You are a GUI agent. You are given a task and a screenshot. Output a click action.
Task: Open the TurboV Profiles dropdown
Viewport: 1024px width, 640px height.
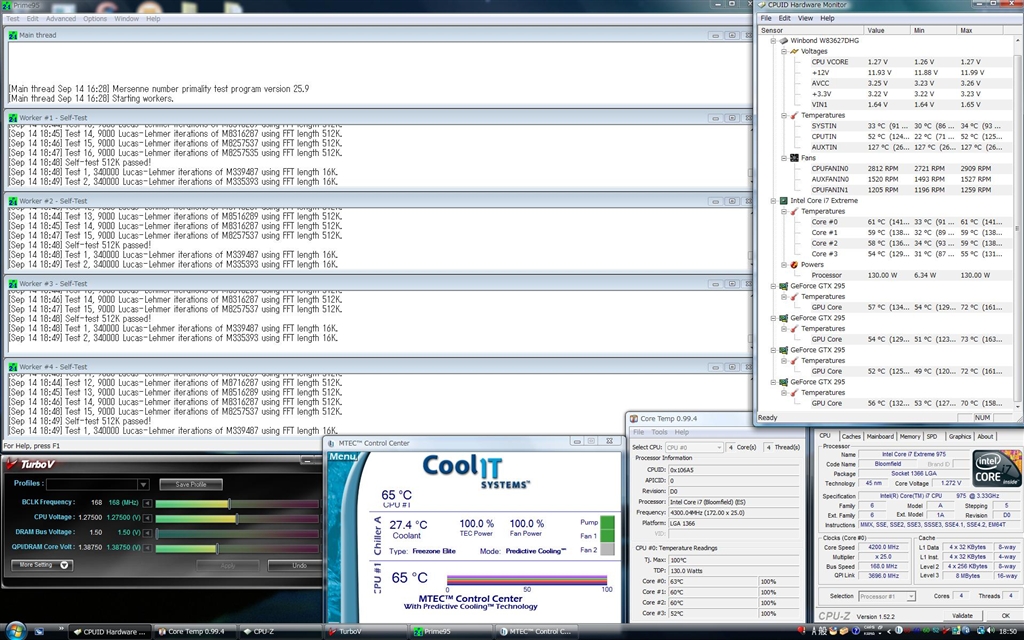click(x=143, y=485)
